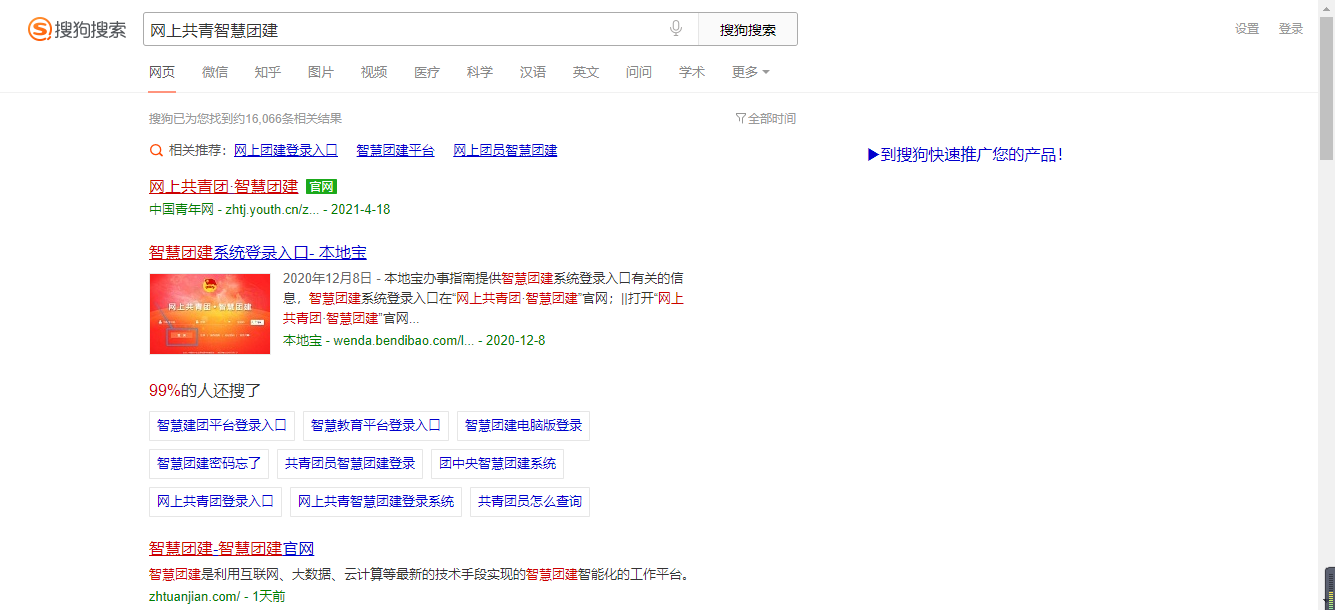Switch to the 知乎 tab
Image resolution: width=1335 pixels, height=610 pixels.
point(268,72)
